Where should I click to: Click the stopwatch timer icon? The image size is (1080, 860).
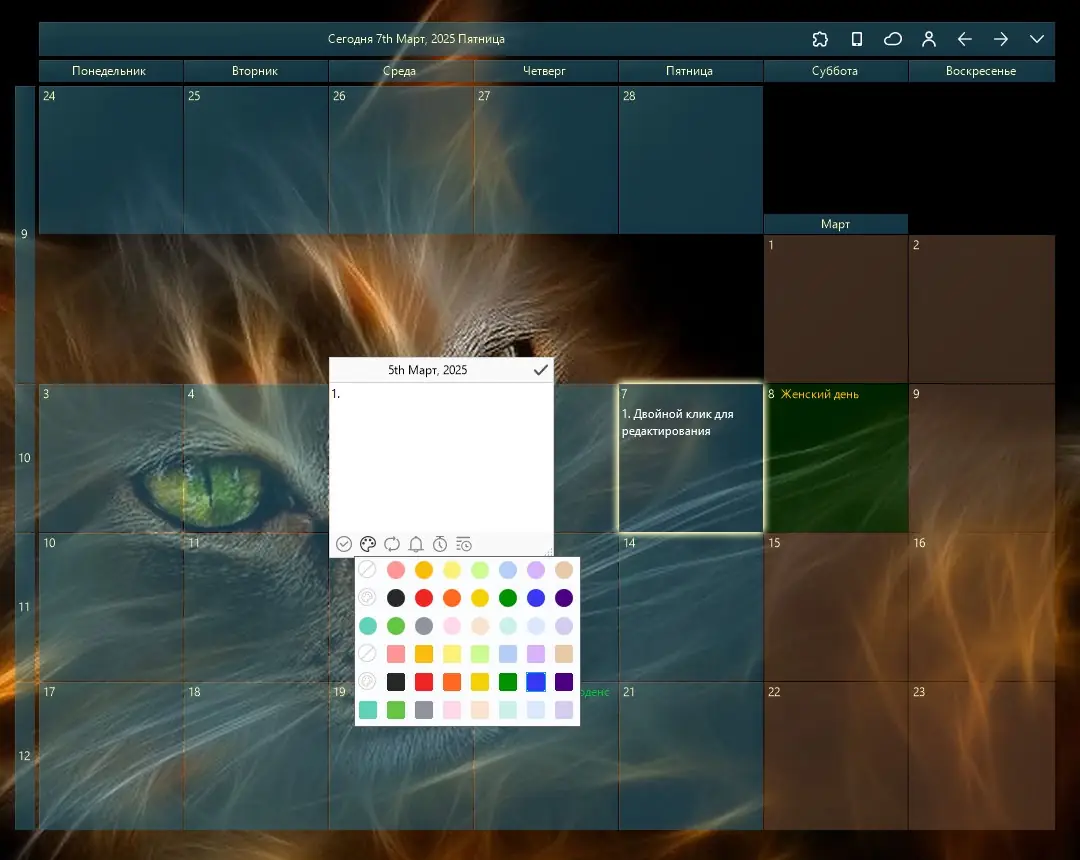tap(440, 544)
